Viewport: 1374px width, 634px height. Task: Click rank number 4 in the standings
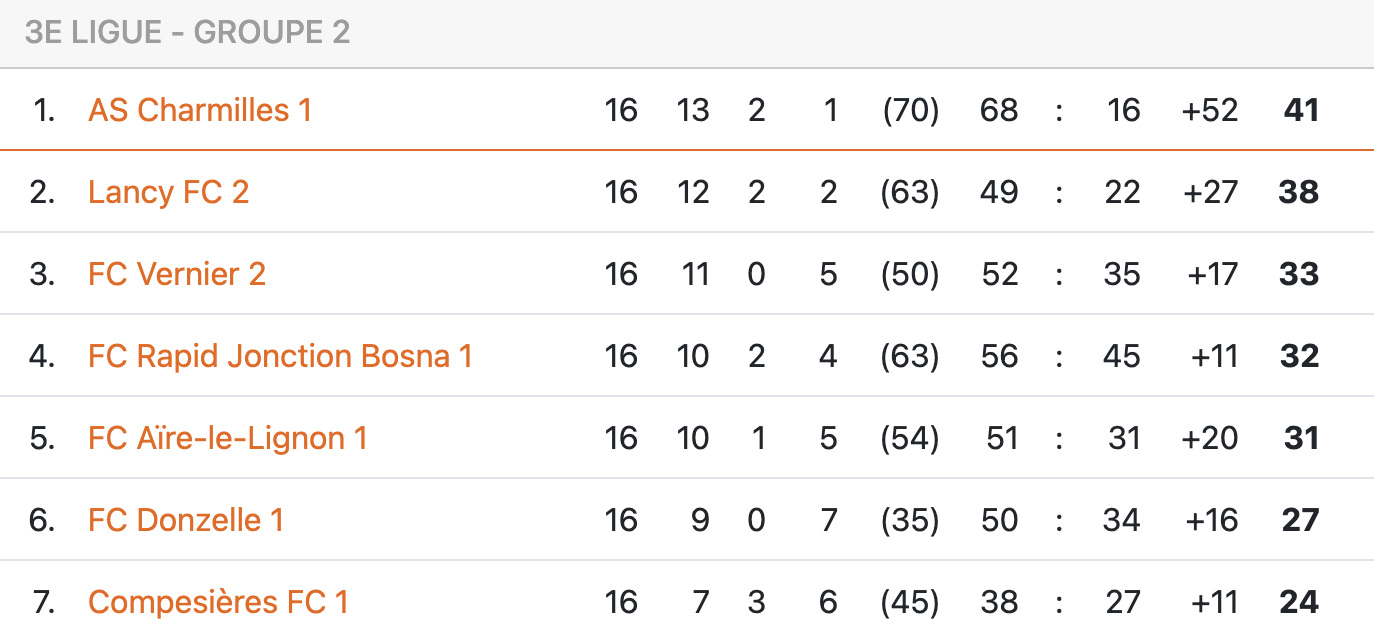pyautogui.click(x=42, y=356)
